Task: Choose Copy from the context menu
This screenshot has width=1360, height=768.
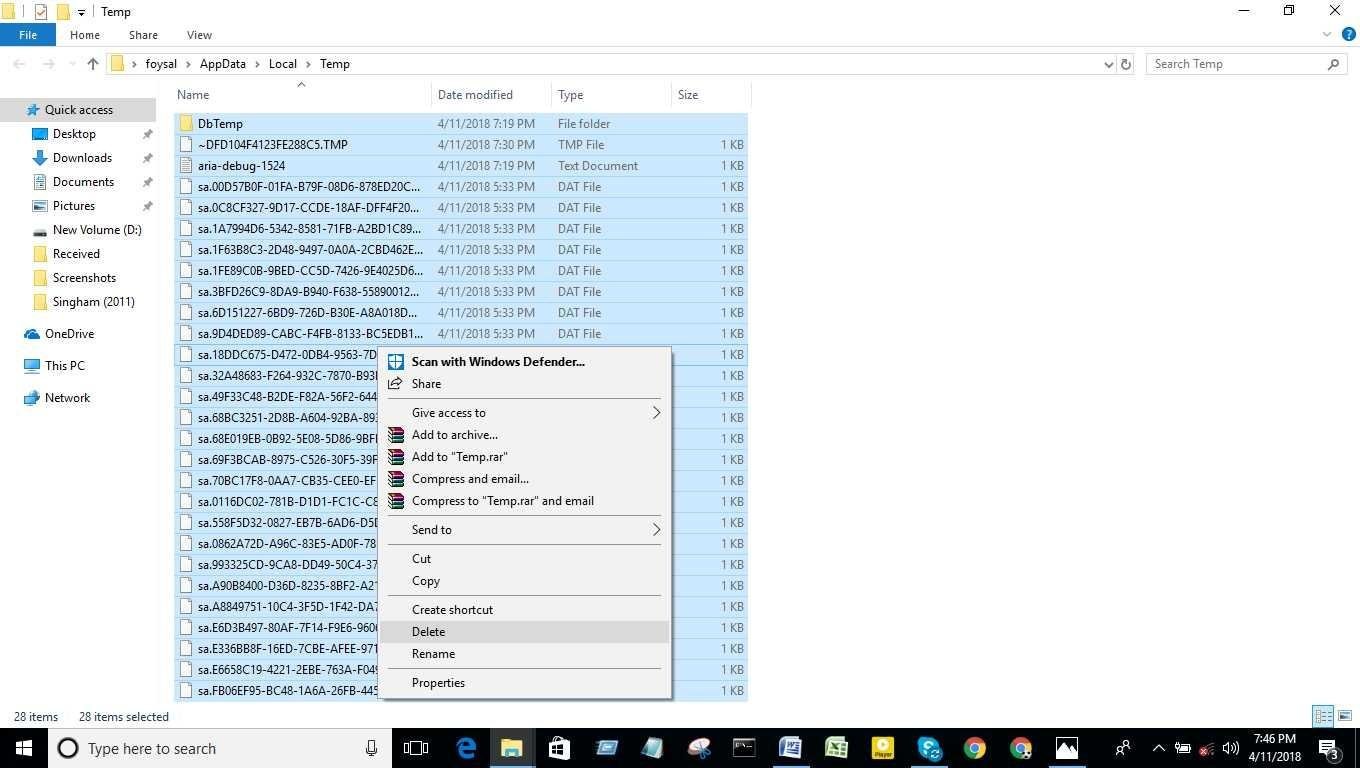Action: point(525,581)
